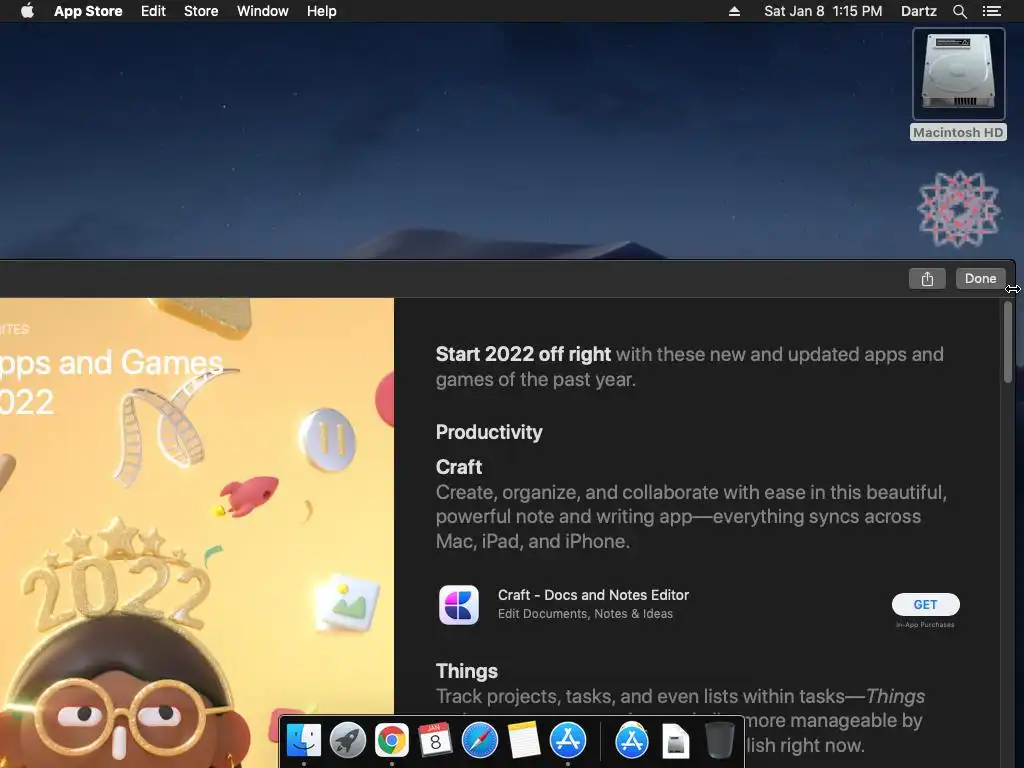The image size is (1024, 768).
Task: Open the disk image document in Dock
Action: pyautogui.click(x=675, y=741)
